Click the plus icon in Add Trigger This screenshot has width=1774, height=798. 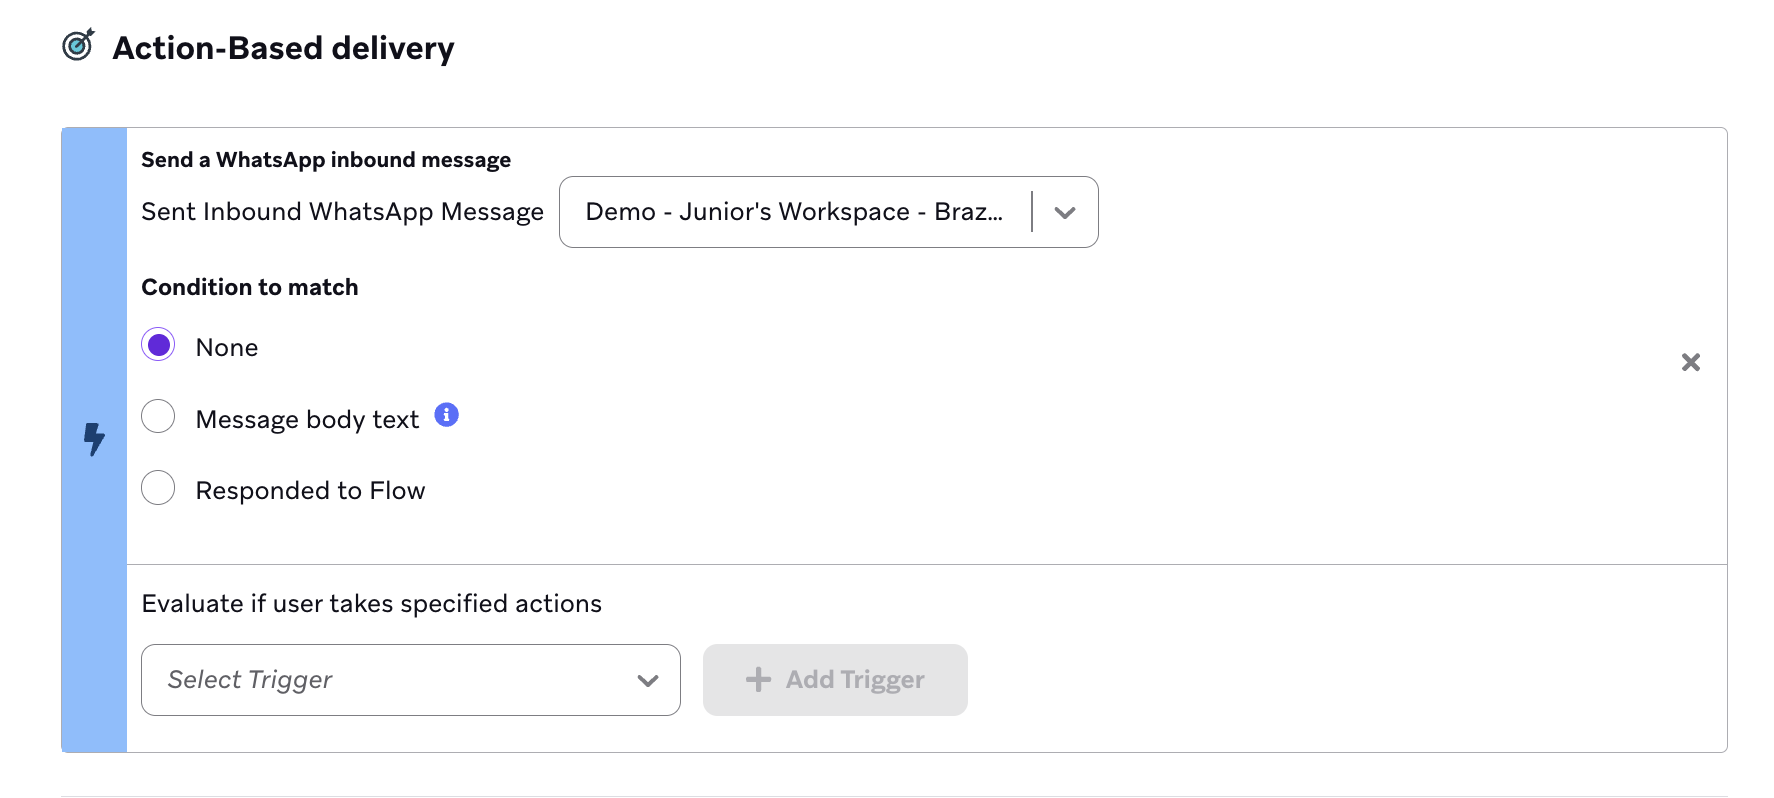point(758,680)
